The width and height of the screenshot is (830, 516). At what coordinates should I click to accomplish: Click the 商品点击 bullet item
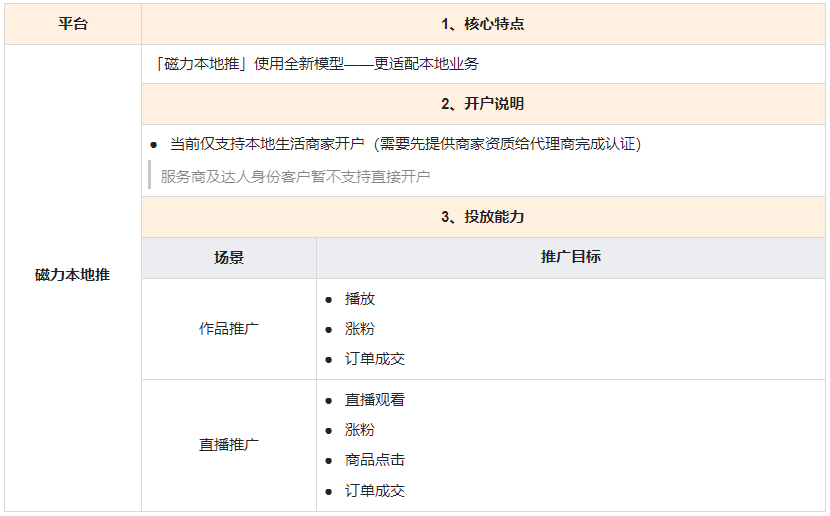click(375, 460)
